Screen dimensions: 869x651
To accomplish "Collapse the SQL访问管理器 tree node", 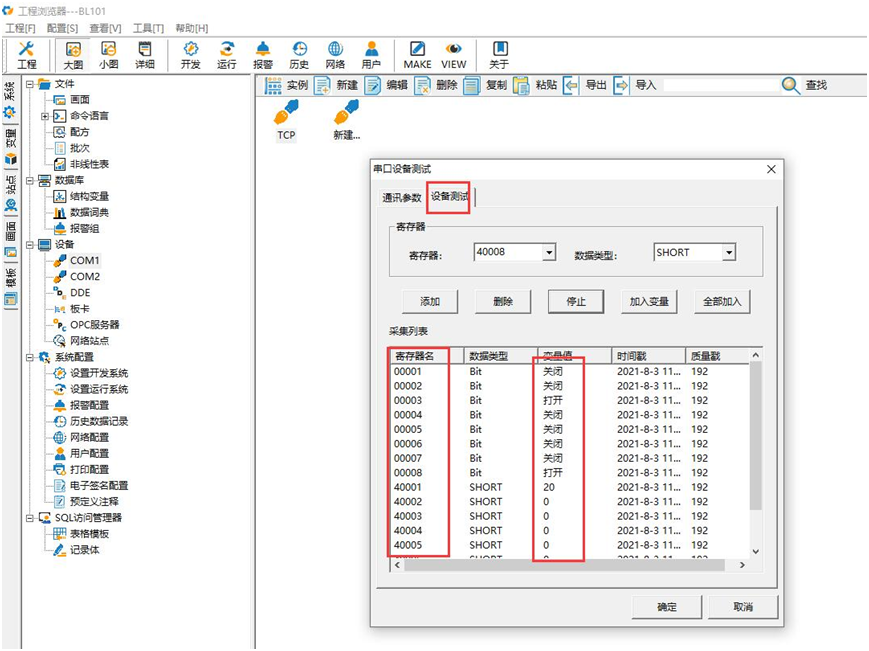I will coord(29,518).
